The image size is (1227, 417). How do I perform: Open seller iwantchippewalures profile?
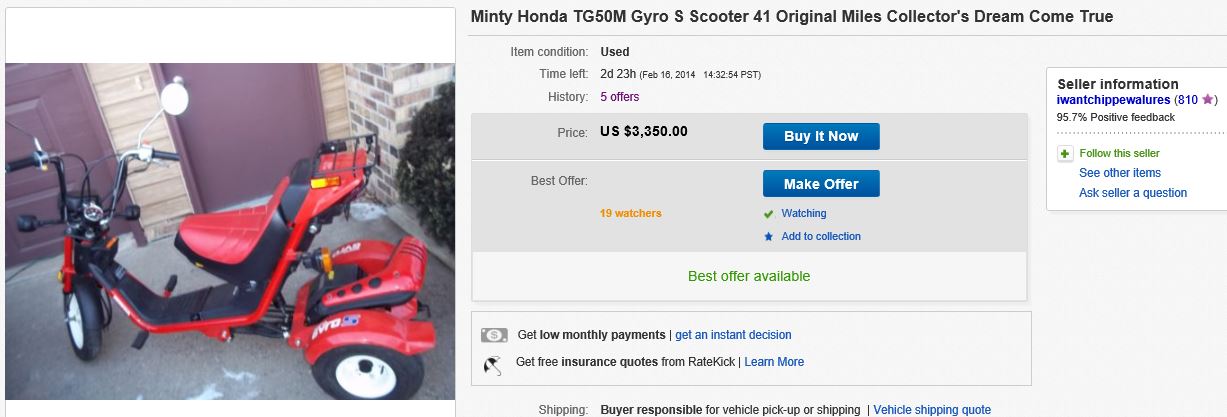pos(1113,100)
